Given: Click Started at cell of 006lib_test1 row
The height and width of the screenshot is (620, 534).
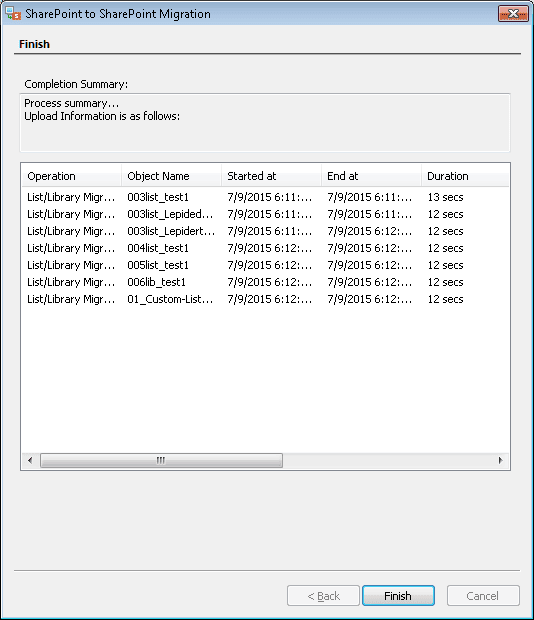Looking at the screenshot, I should pyautogui.click(x=270, y=282).
